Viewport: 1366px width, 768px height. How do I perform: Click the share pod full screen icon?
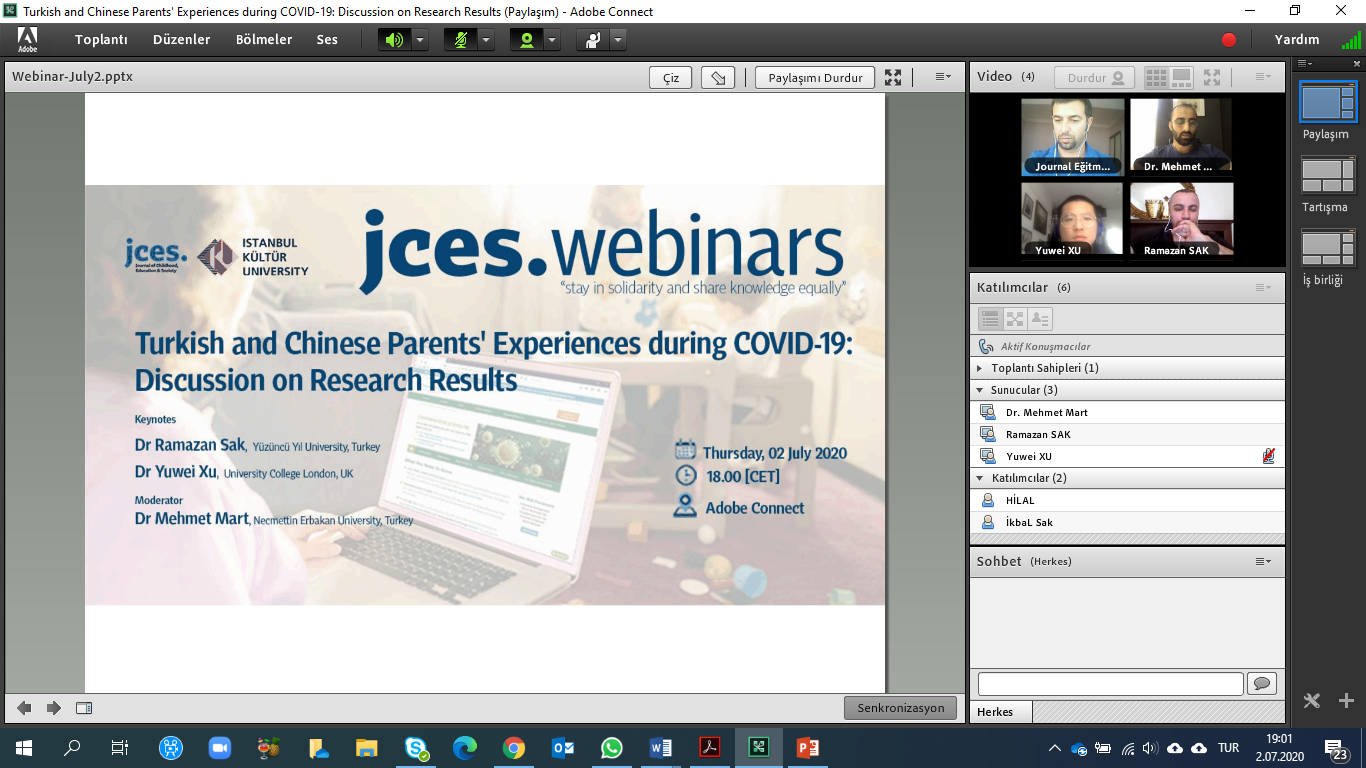pos(893,78)
